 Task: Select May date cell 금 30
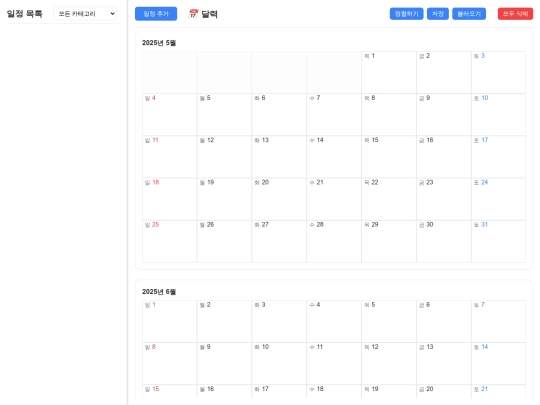[444, 241]
